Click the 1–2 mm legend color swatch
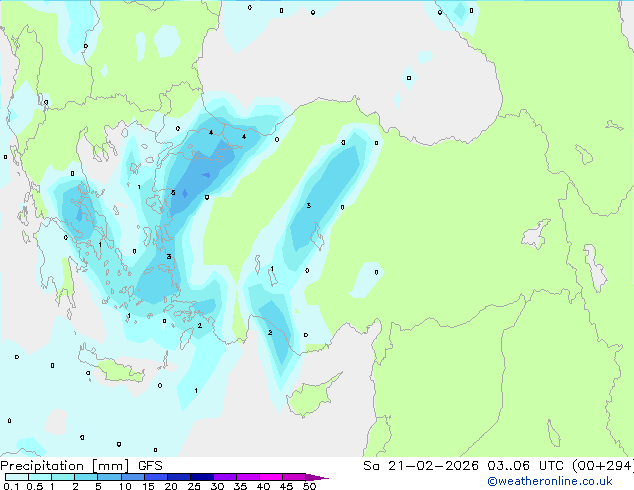634x490 pixels. pyautogui.click(x=63, y=477)
